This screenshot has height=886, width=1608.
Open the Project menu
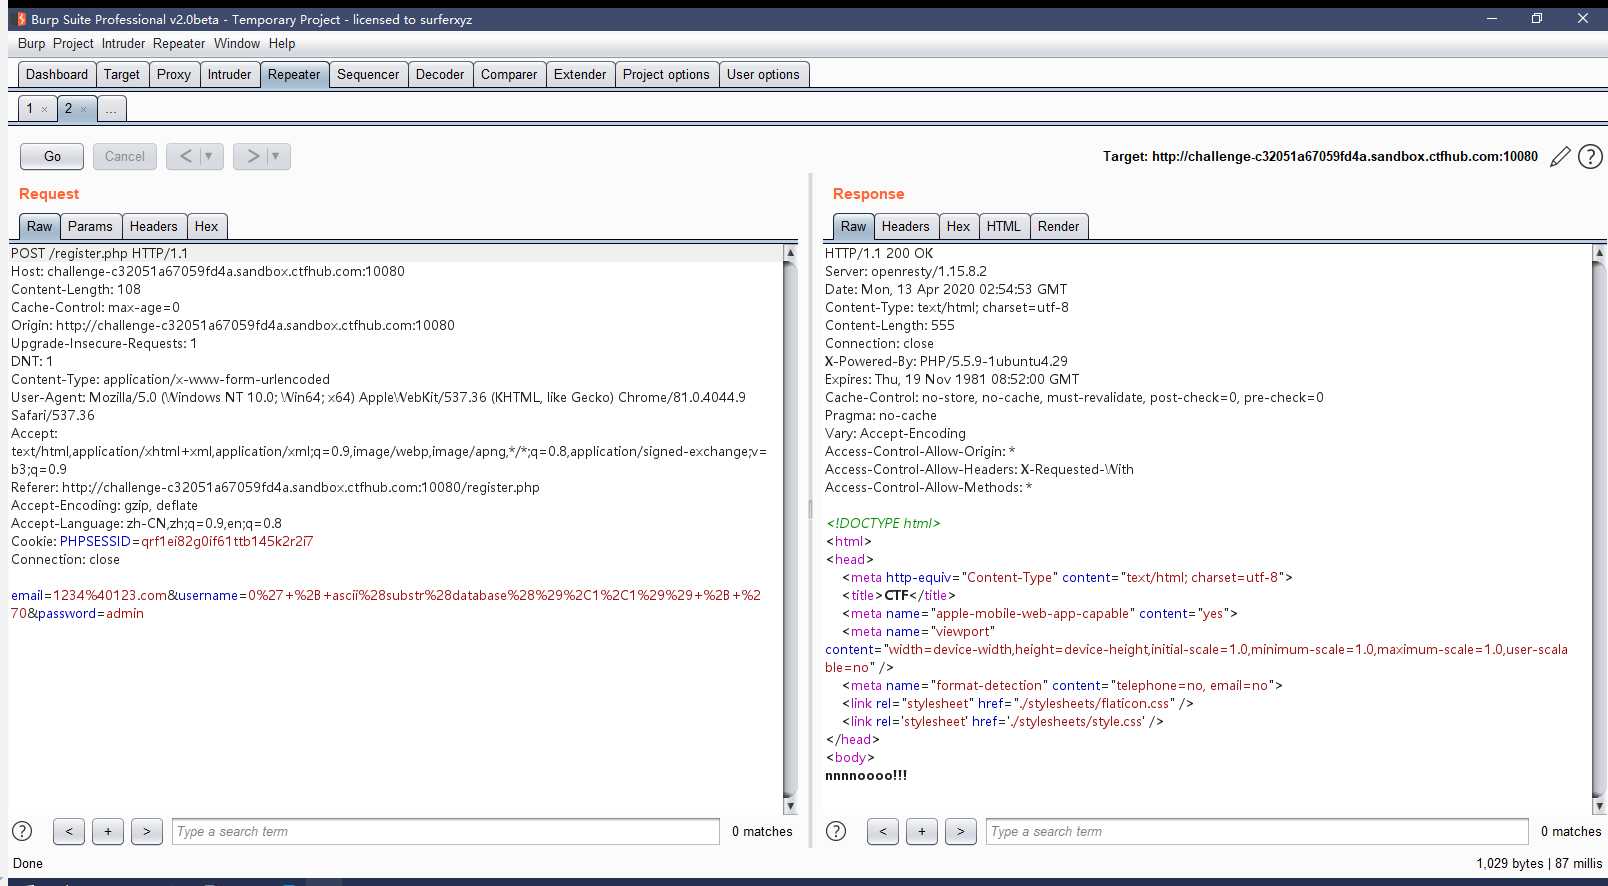[x=73, y=43]
